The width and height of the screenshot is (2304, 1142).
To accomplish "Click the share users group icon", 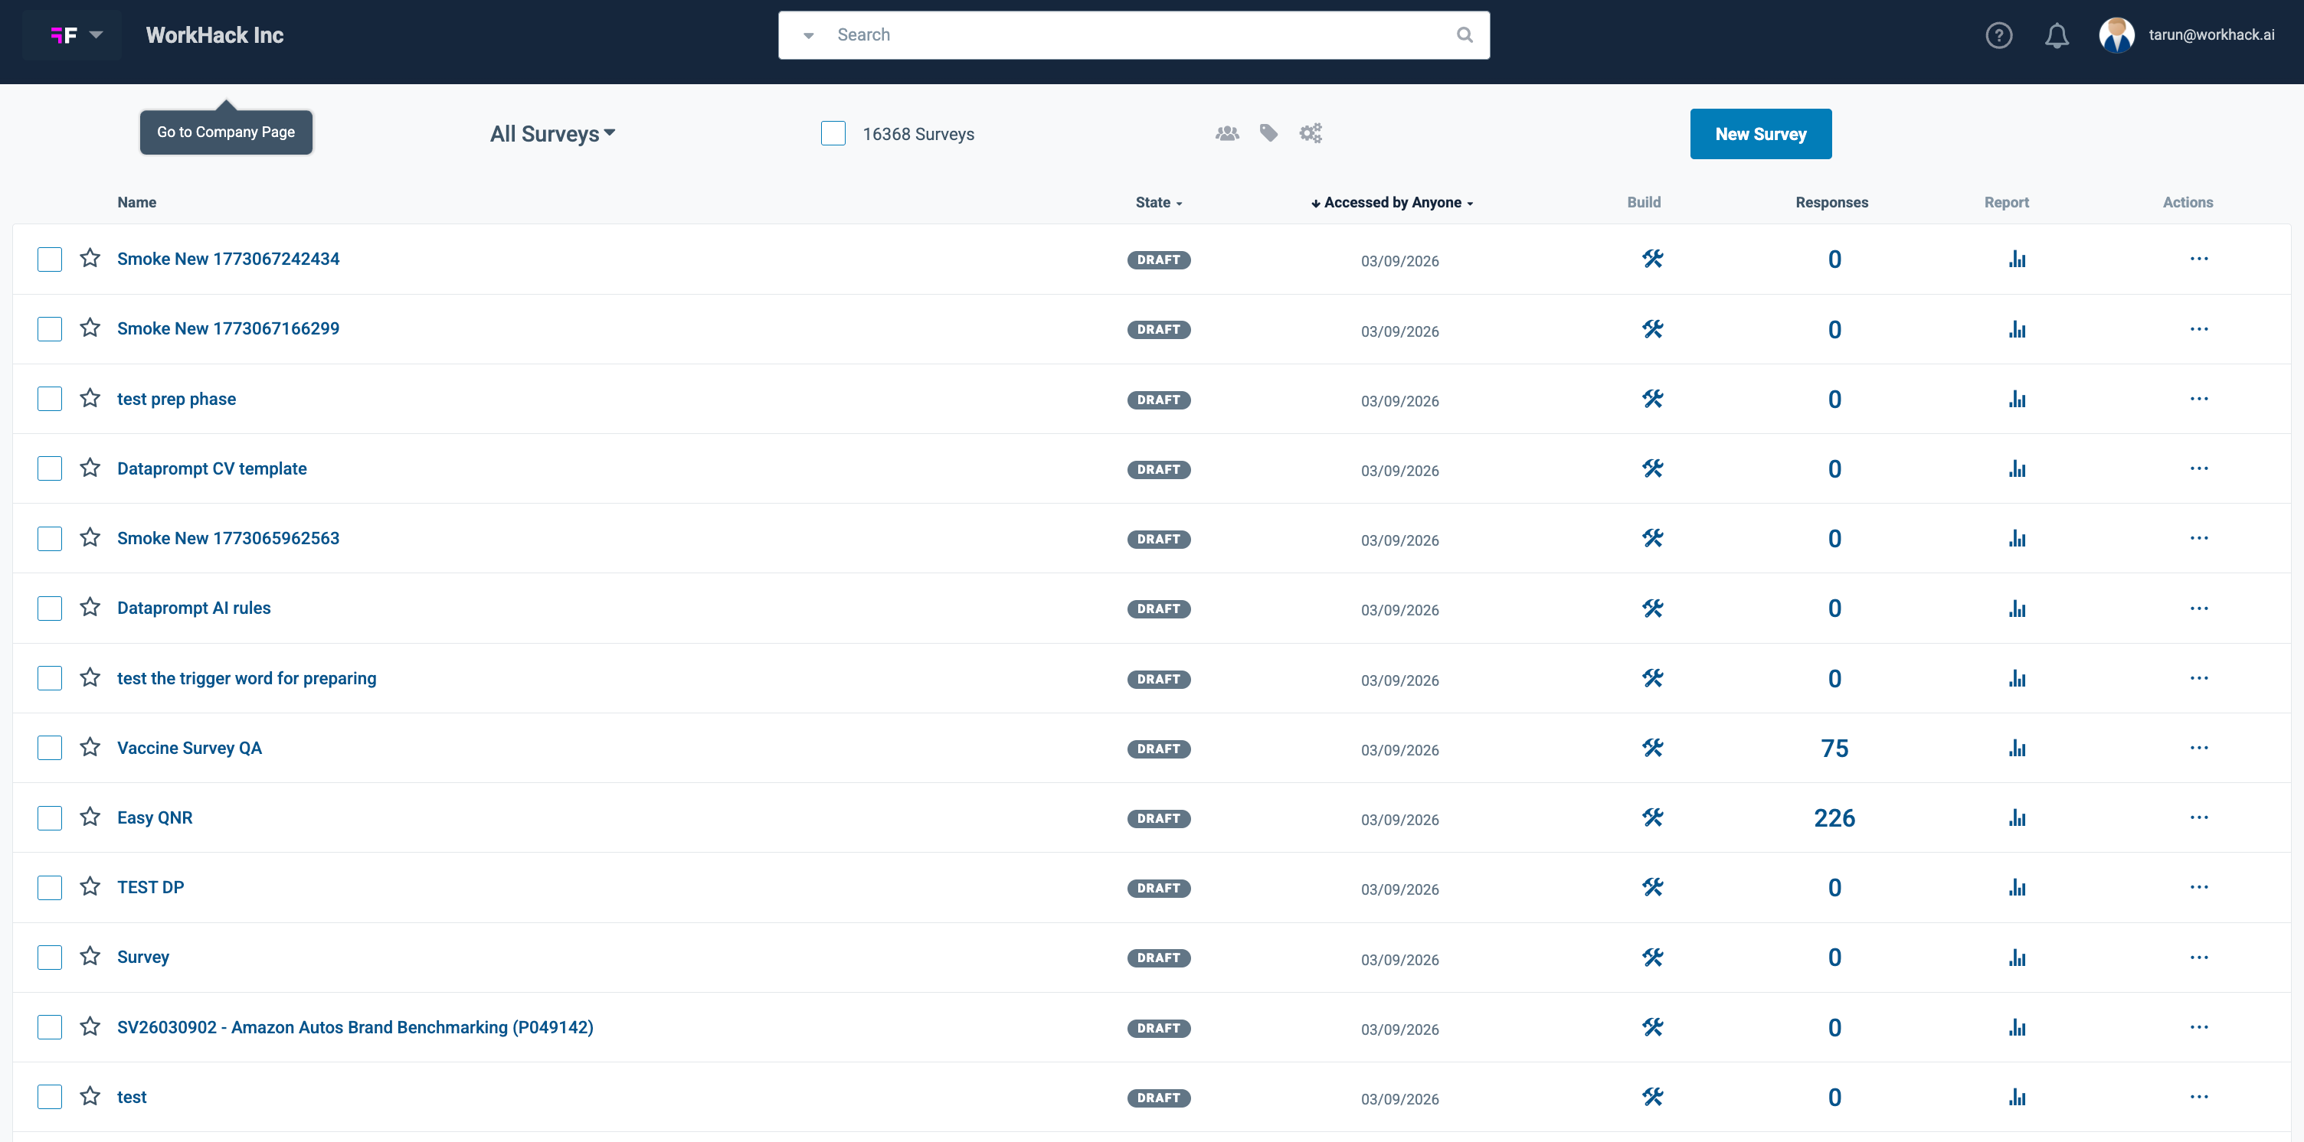I will [x=1227, y=133].
